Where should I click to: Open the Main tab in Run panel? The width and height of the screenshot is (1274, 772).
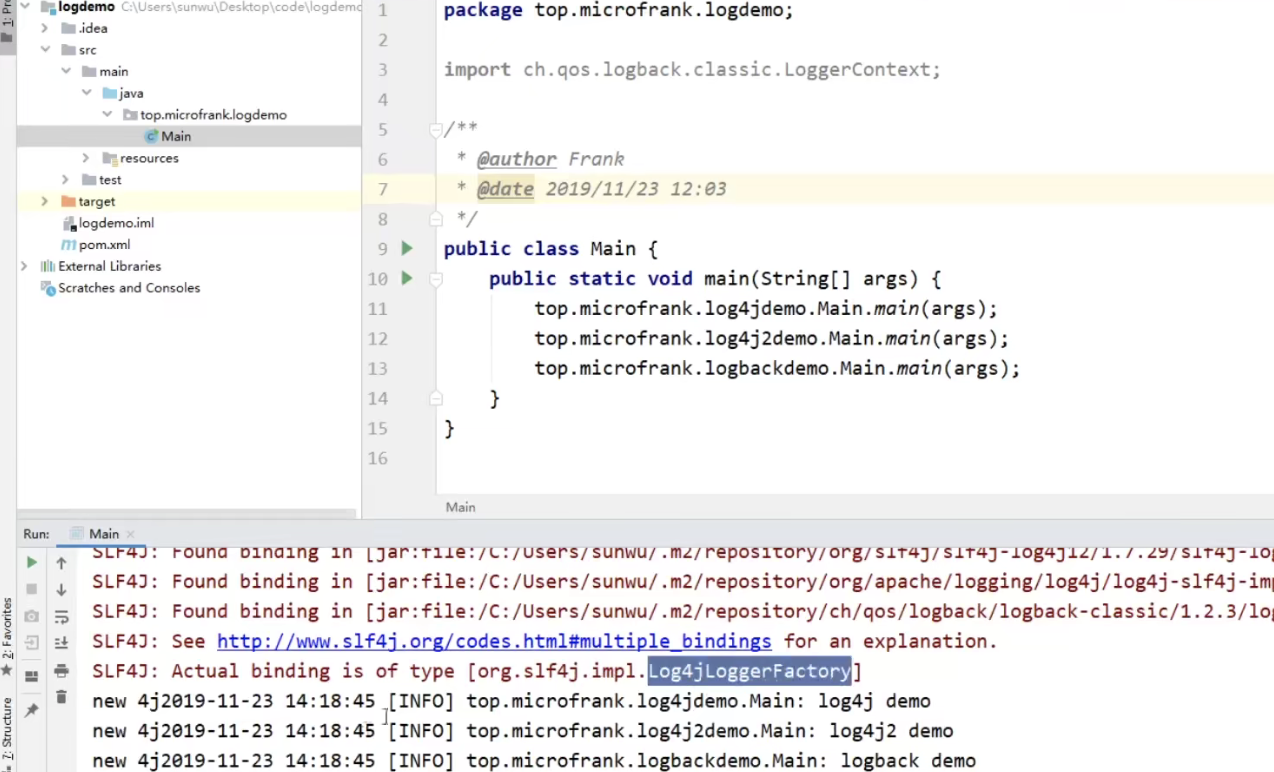(103, 534)
